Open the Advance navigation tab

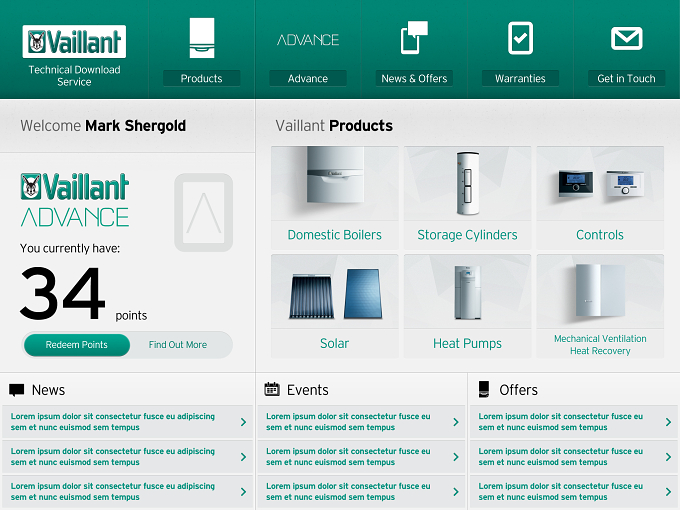coord(308,78)
